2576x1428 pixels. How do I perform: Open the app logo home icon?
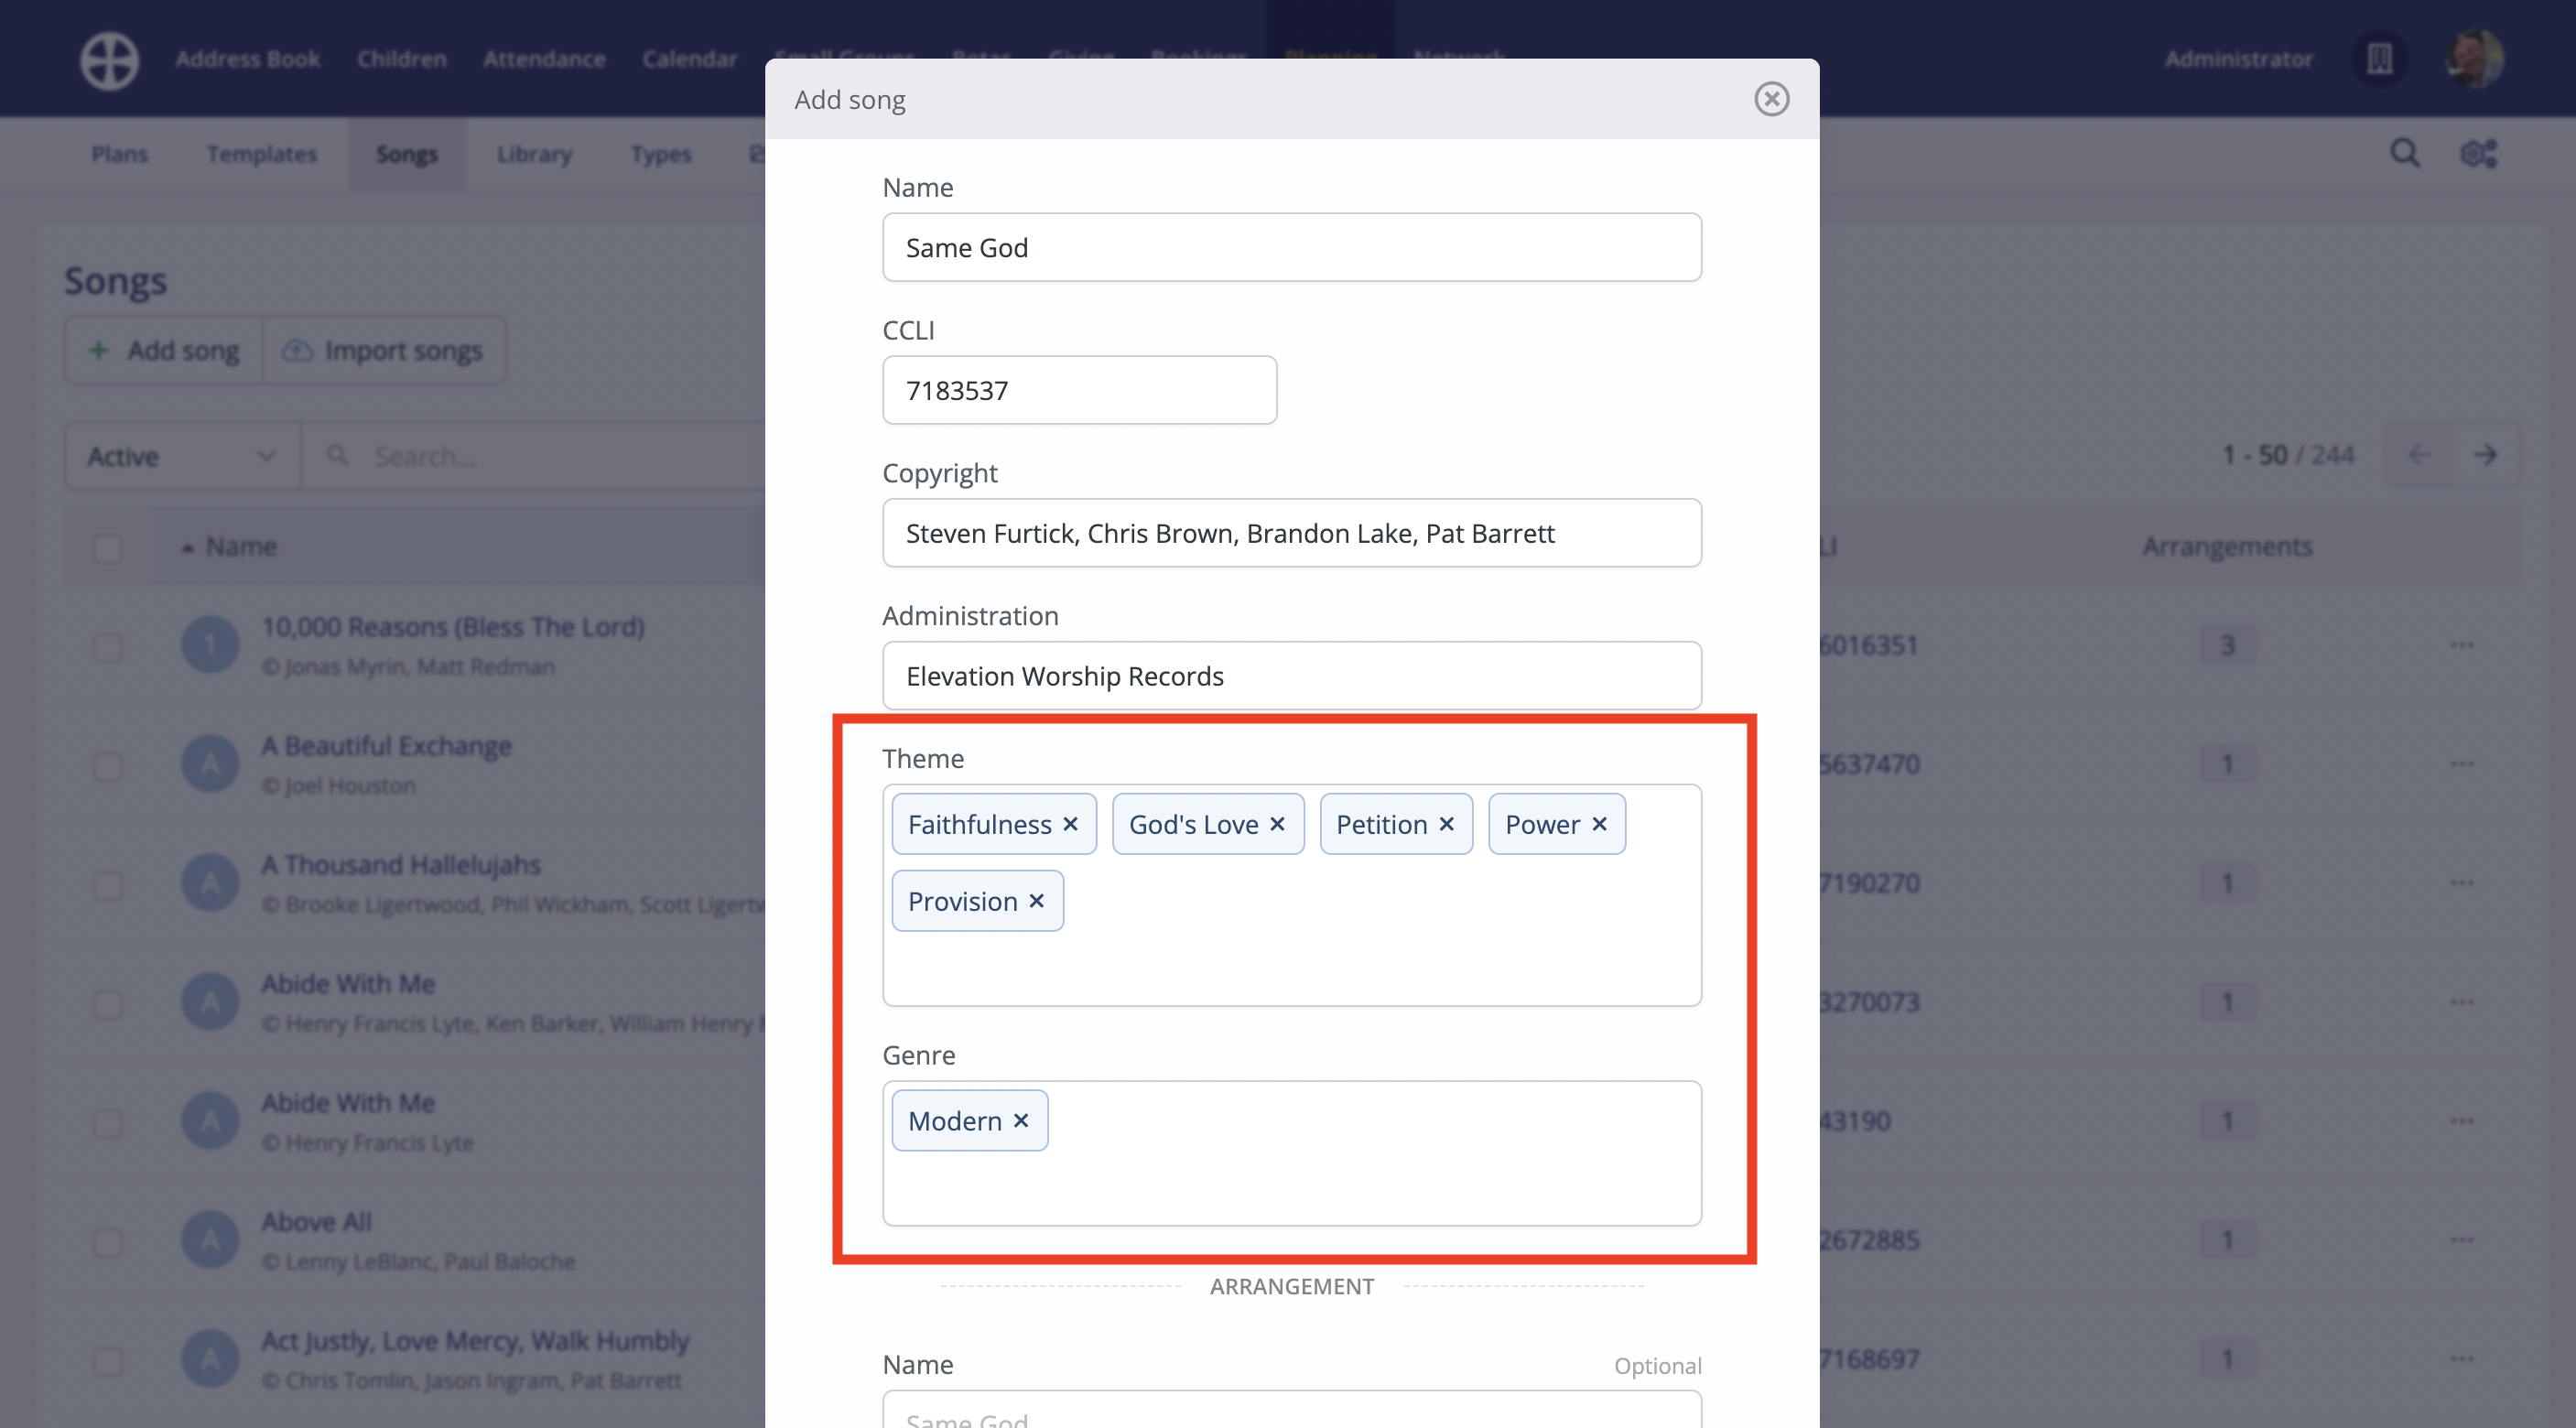click(x=109, y=60)
